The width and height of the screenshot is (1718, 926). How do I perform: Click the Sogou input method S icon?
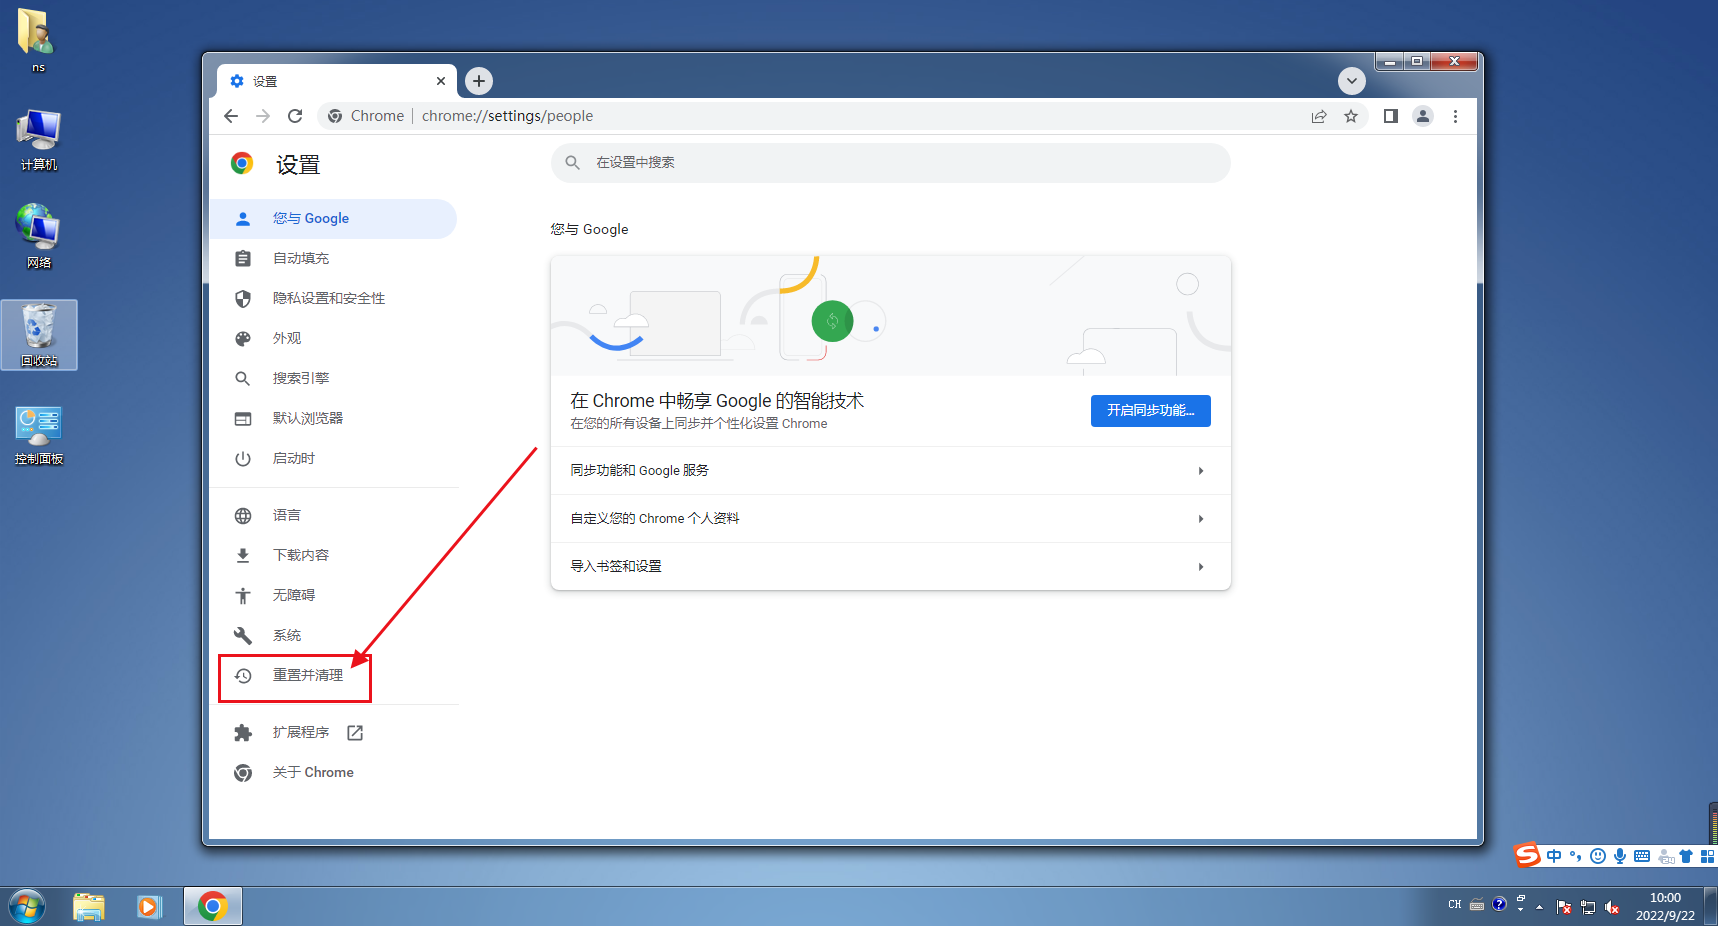click(x=1527, y=855)
